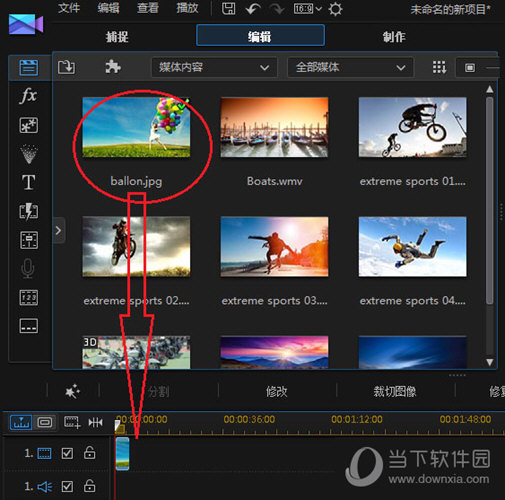505x500 pixels.
Task: Toggle lock on video track 1
Action: [x=89, y=453]
